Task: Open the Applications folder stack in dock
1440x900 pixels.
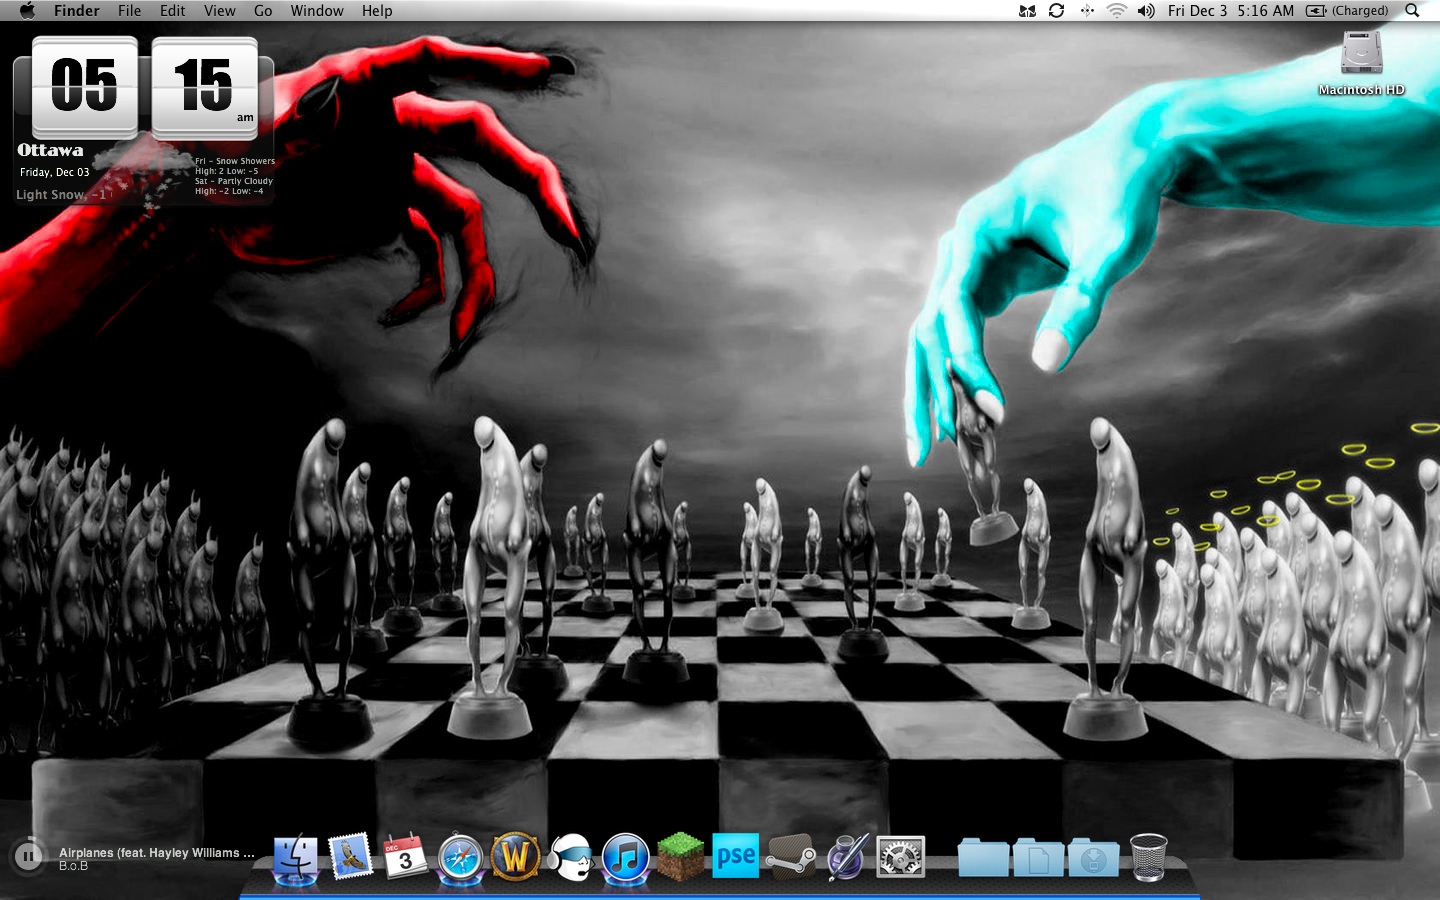Action: pos(983,858)
